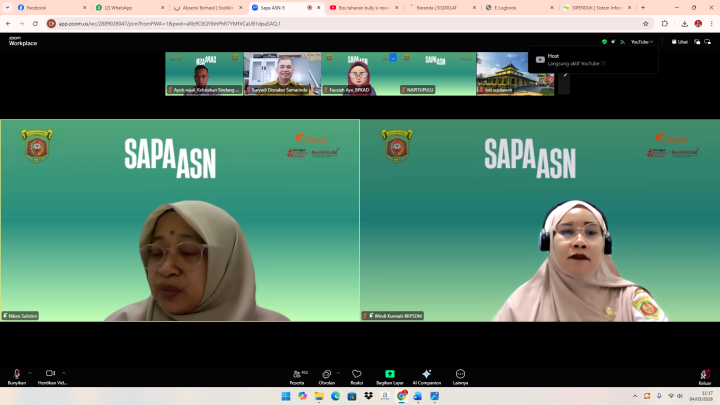Click the Keluar leave meeting button
Screen dimensions: 720x405
click(705, 377)
